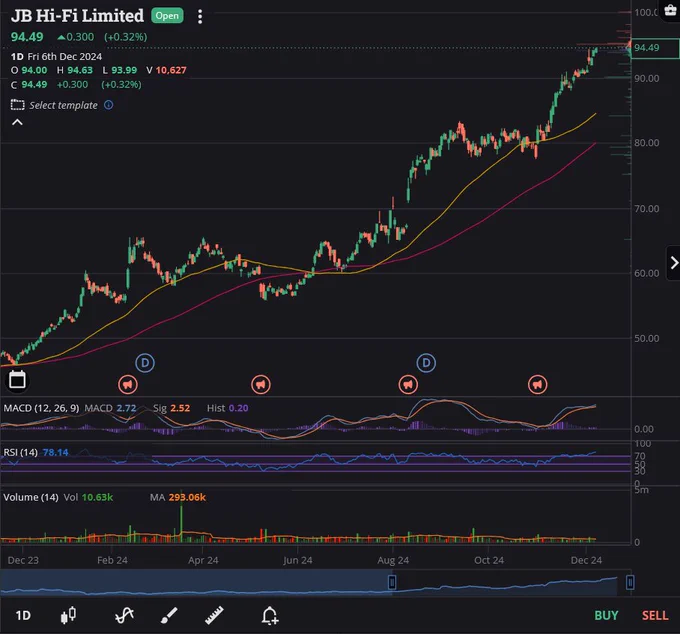680x634 pixels.
Task: Collapse the chart header with the up chevron
Action: coord(17,122)
